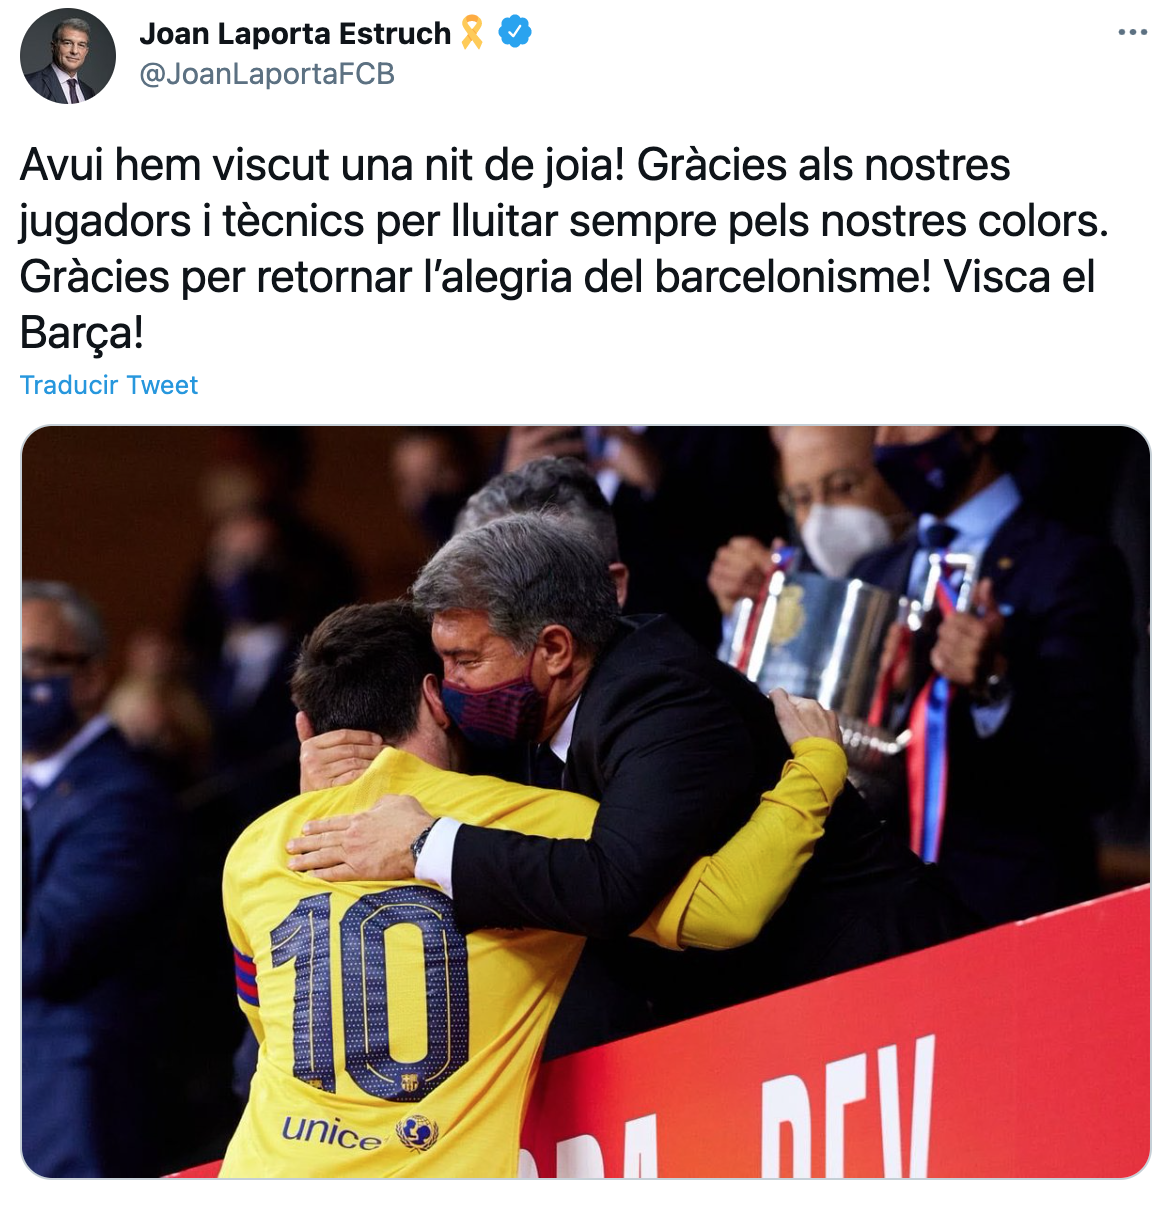Click the tweet text starting with Avui
The height and width of the screenshot is (1208, 1174).
point(565,249)
